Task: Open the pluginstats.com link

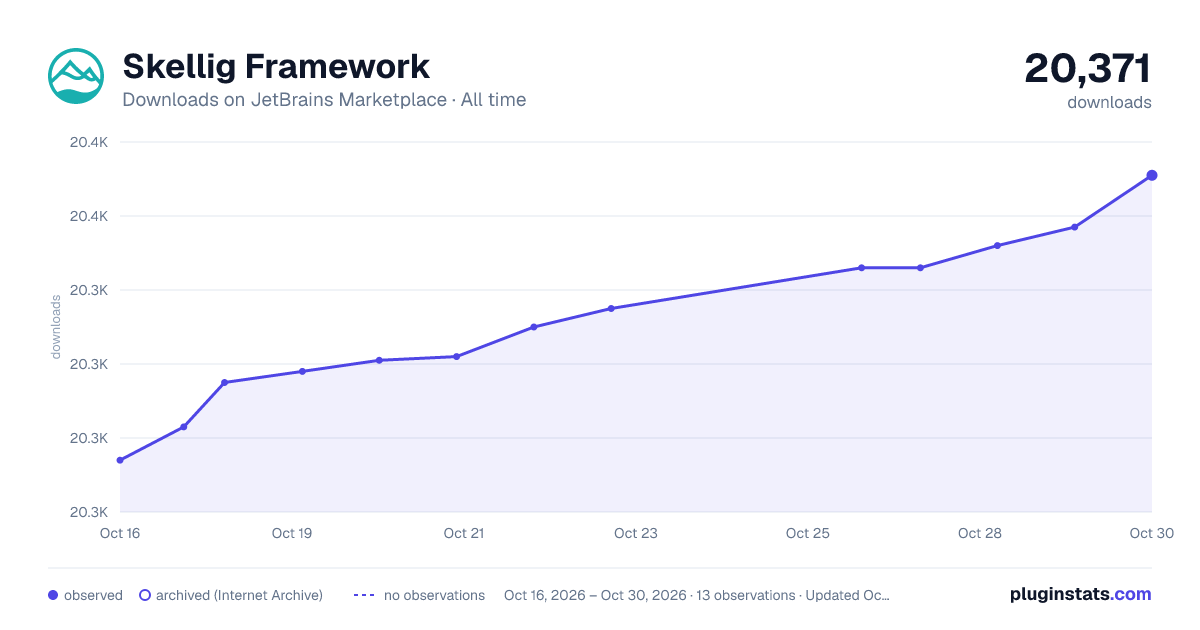Action: (1081, 594)
